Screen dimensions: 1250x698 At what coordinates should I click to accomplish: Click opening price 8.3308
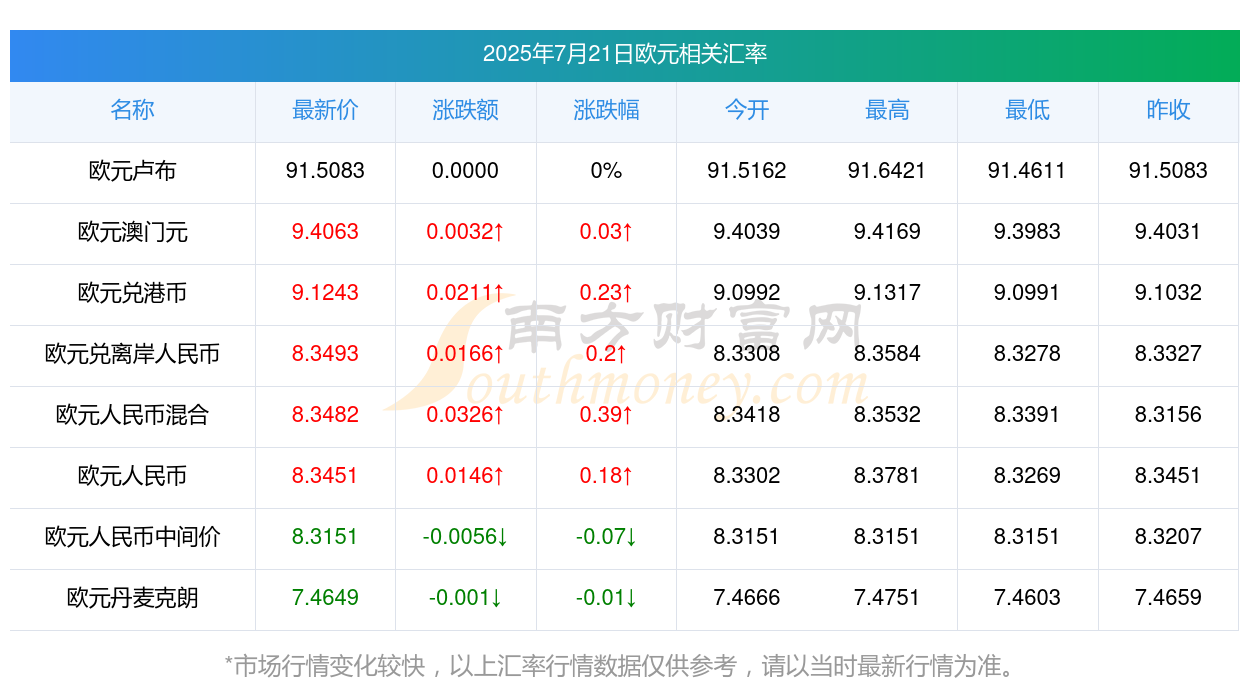tap(747, 354)
